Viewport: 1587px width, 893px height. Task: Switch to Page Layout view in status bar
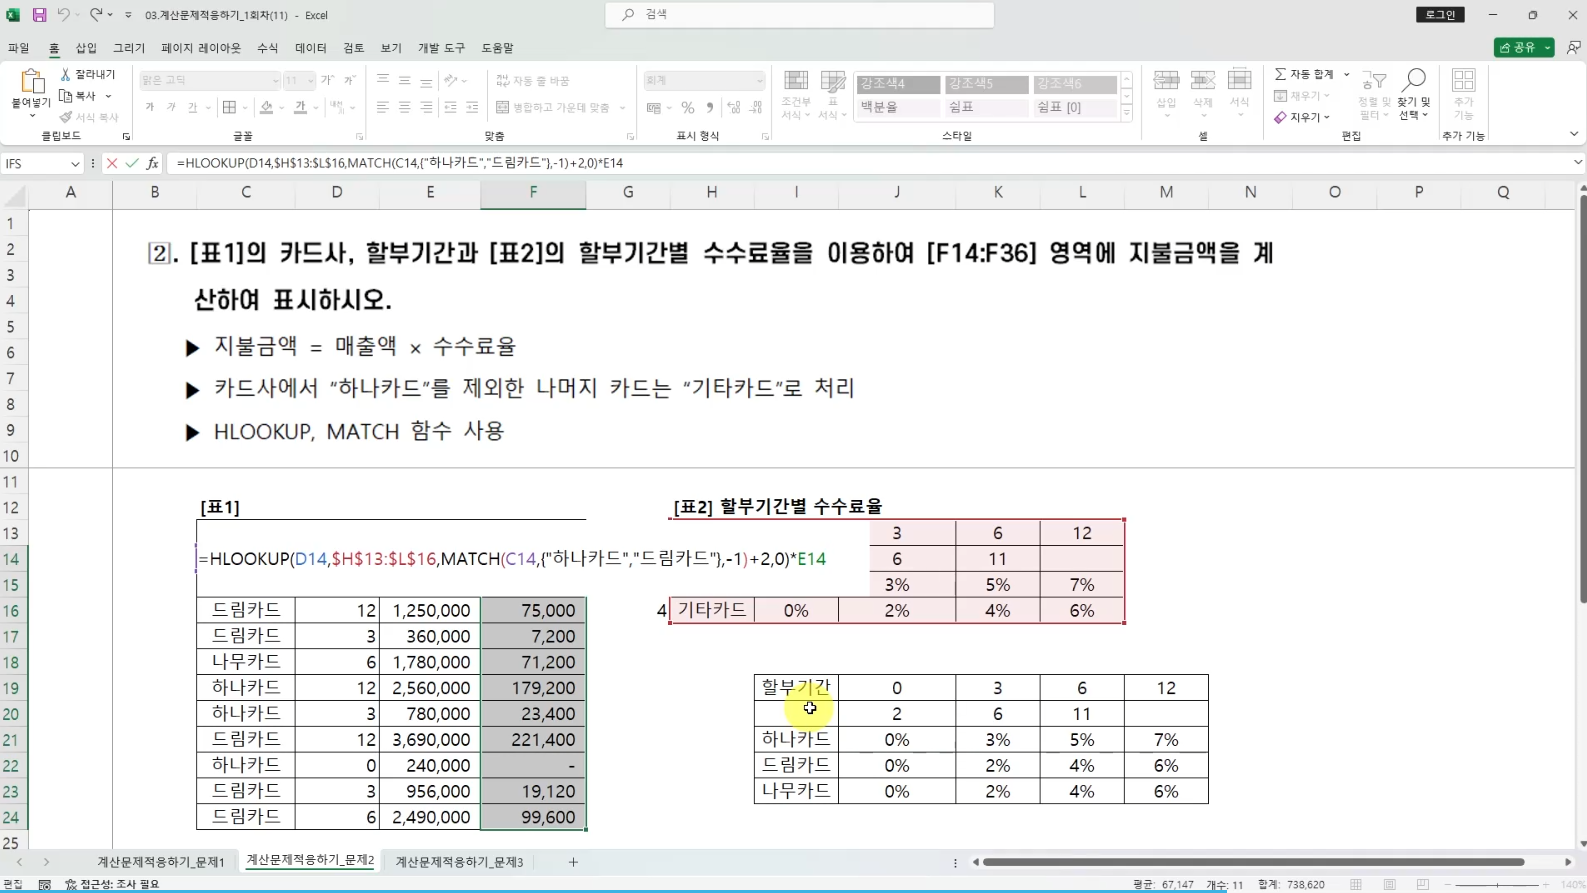click(1389, 885)
